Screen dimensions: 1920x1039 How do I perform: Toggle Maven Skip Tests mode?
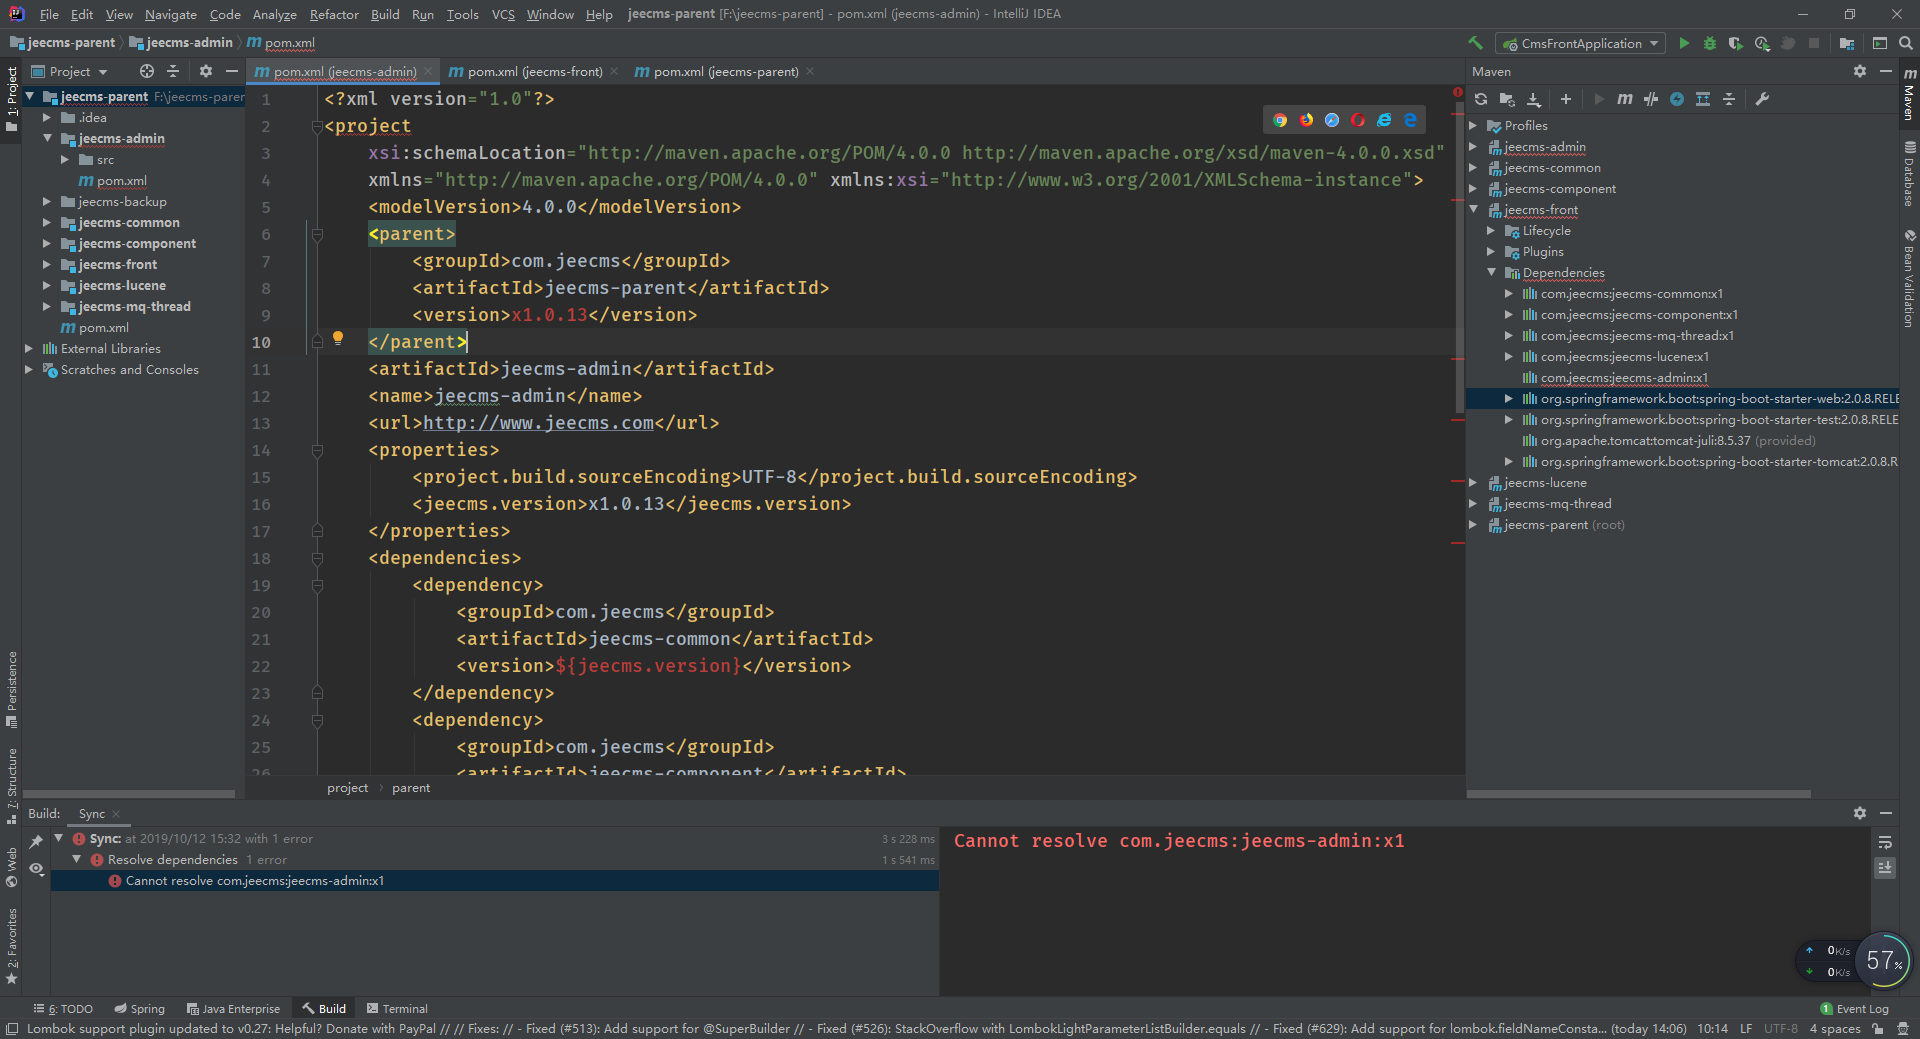(x=1677, y=99)
